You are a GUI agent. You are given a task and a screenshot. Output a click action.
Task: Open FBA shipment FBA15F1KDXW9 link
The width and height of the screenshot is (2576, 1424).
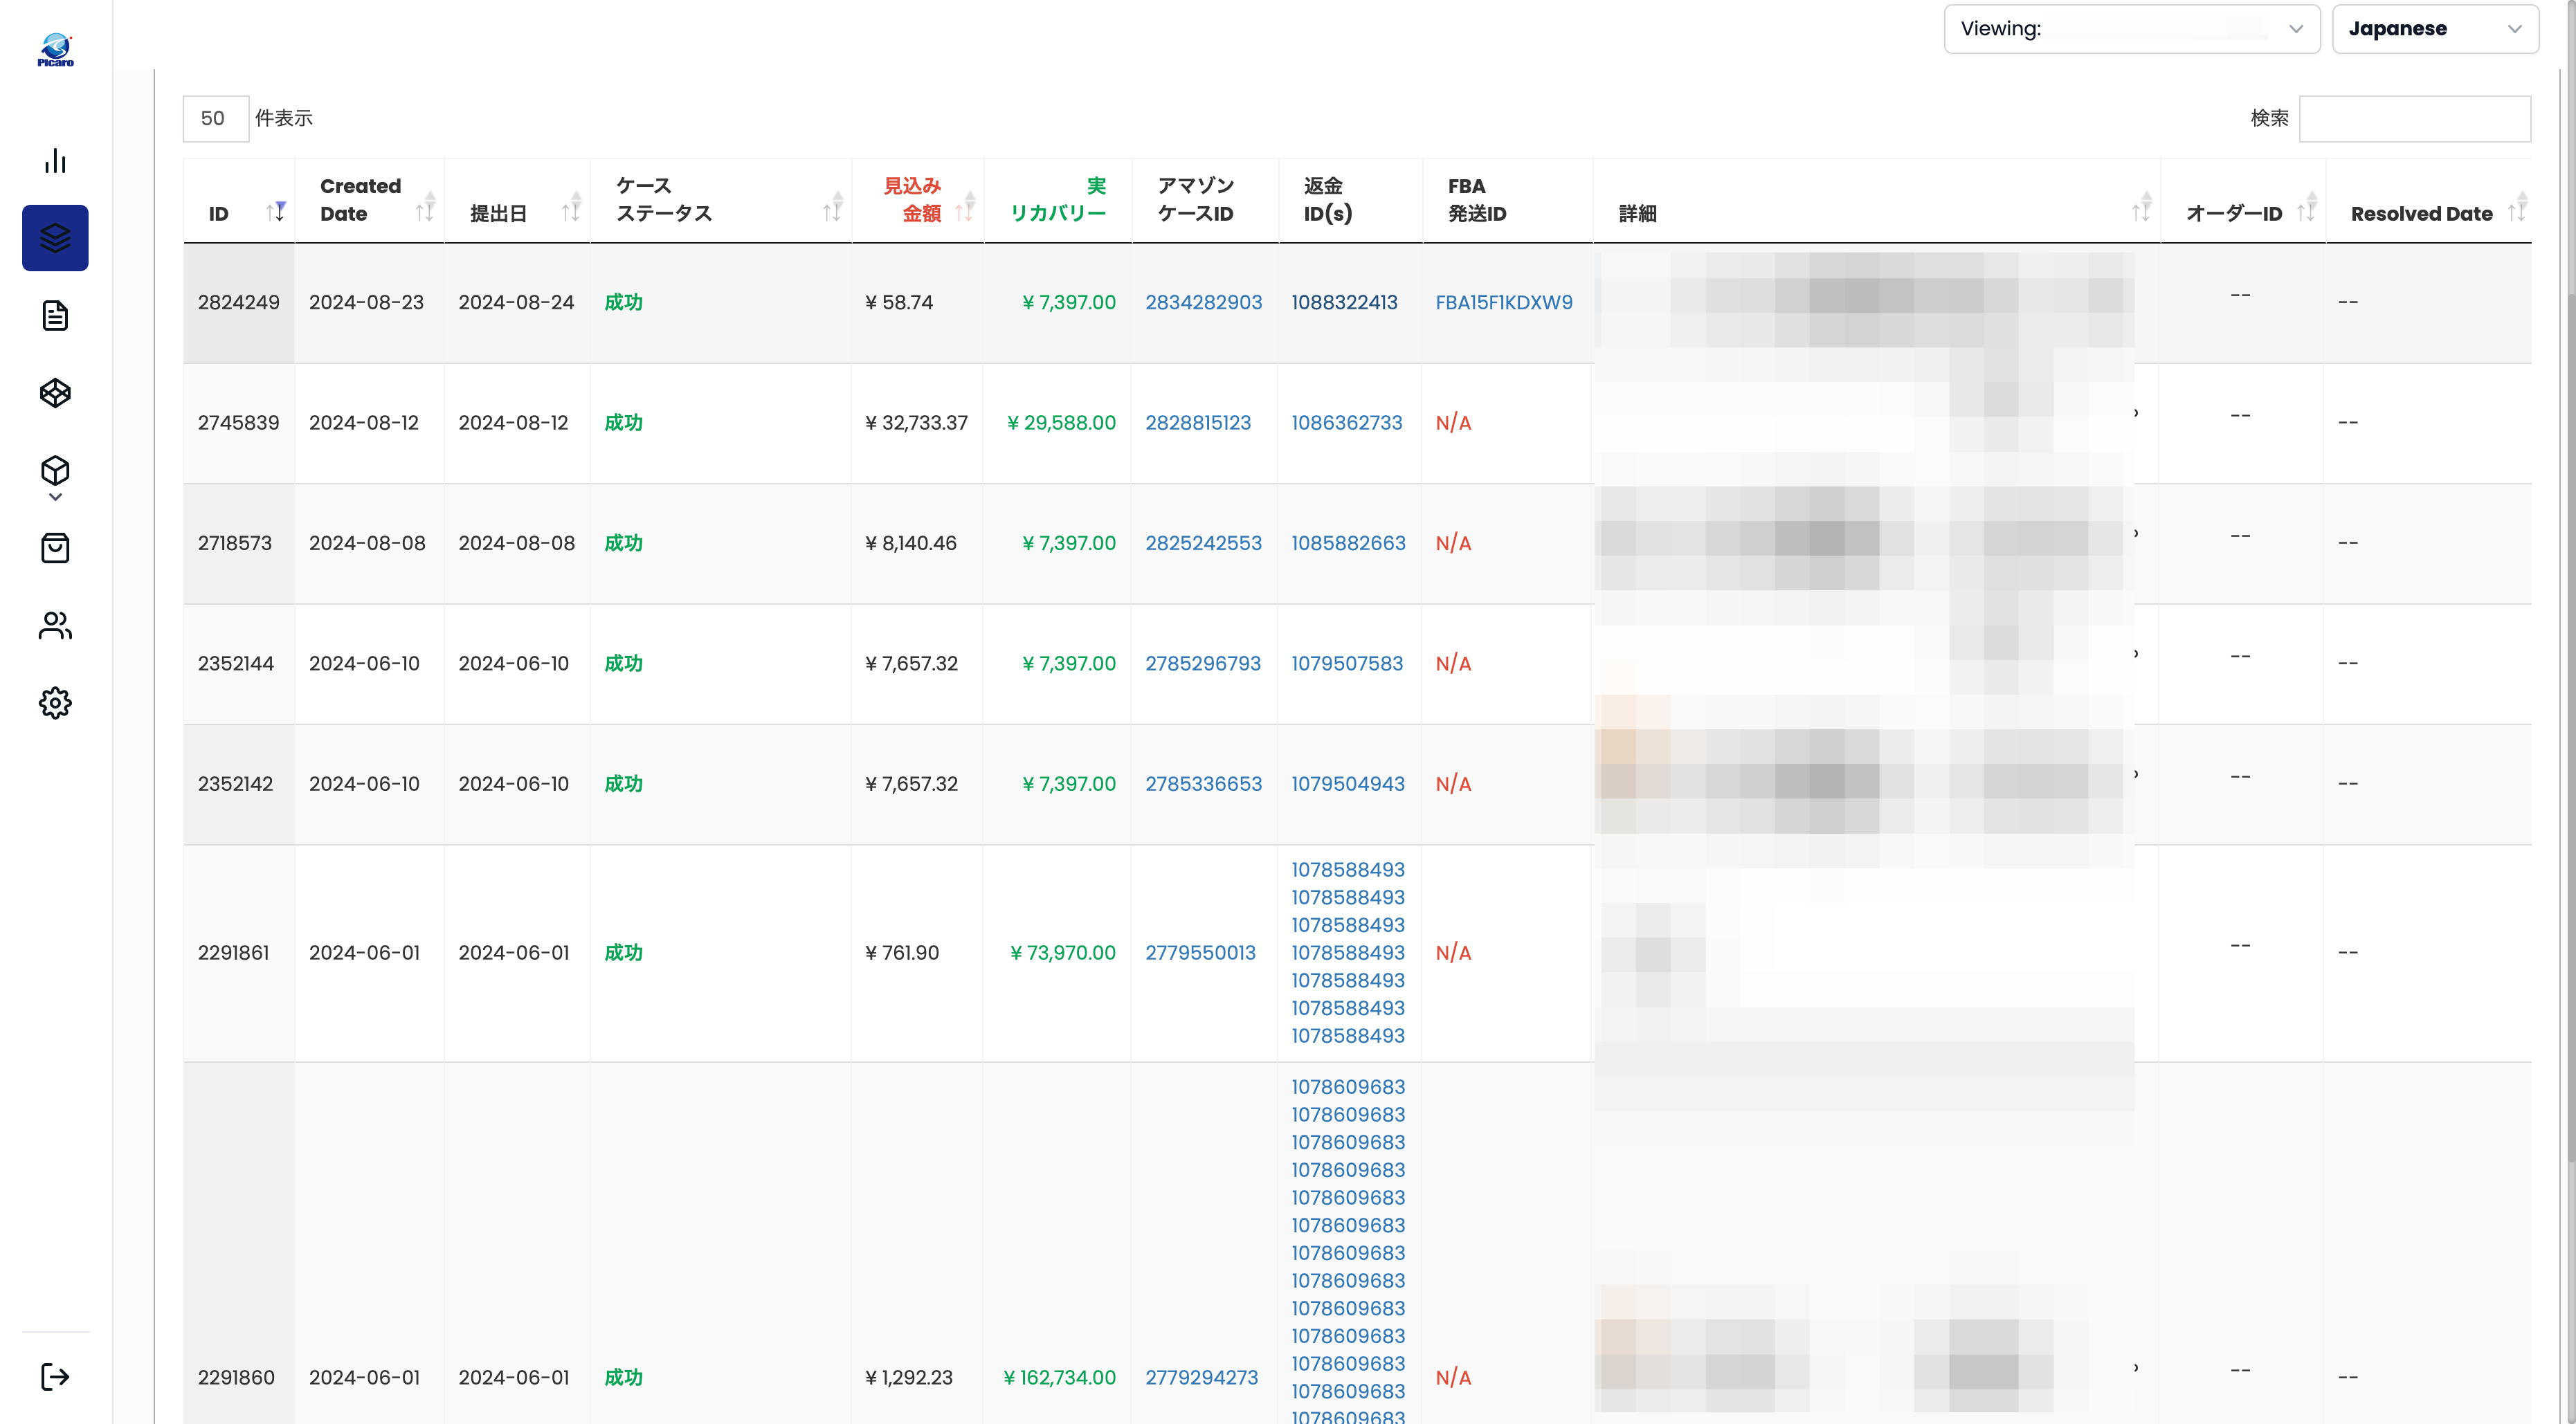1503,302
